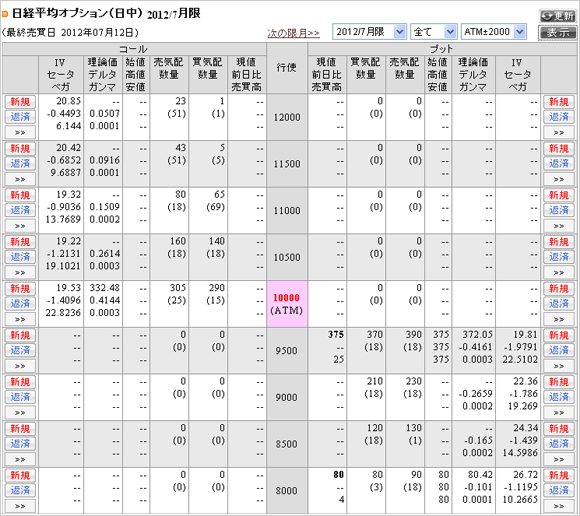Click put-side 返済 for strike 8000
Screen dimensions: 580x516
point(559,490)
